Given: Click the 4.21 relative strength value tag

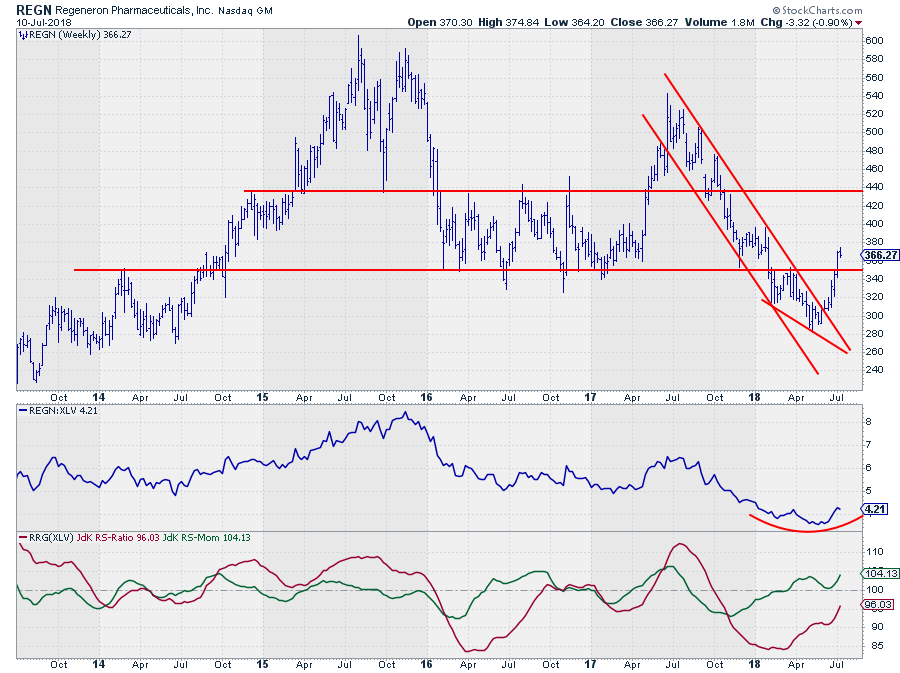Looking at the screenshot, I should pos(875,509).
